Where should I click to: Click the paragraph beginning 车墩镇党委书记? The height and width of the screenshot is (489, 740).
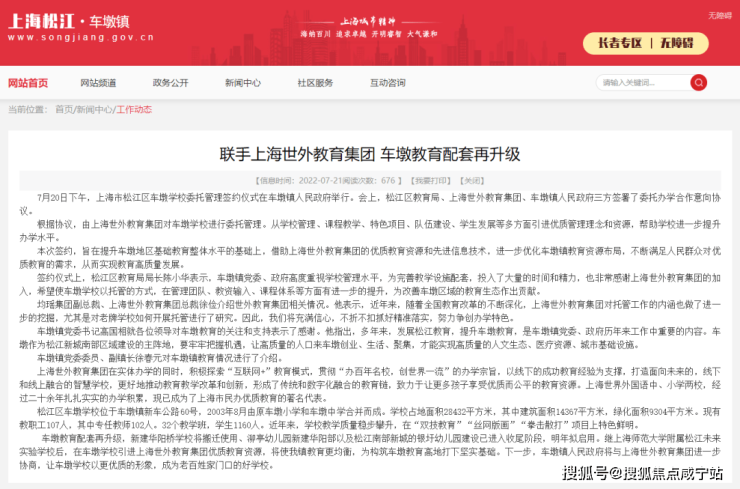coord(370,338)
